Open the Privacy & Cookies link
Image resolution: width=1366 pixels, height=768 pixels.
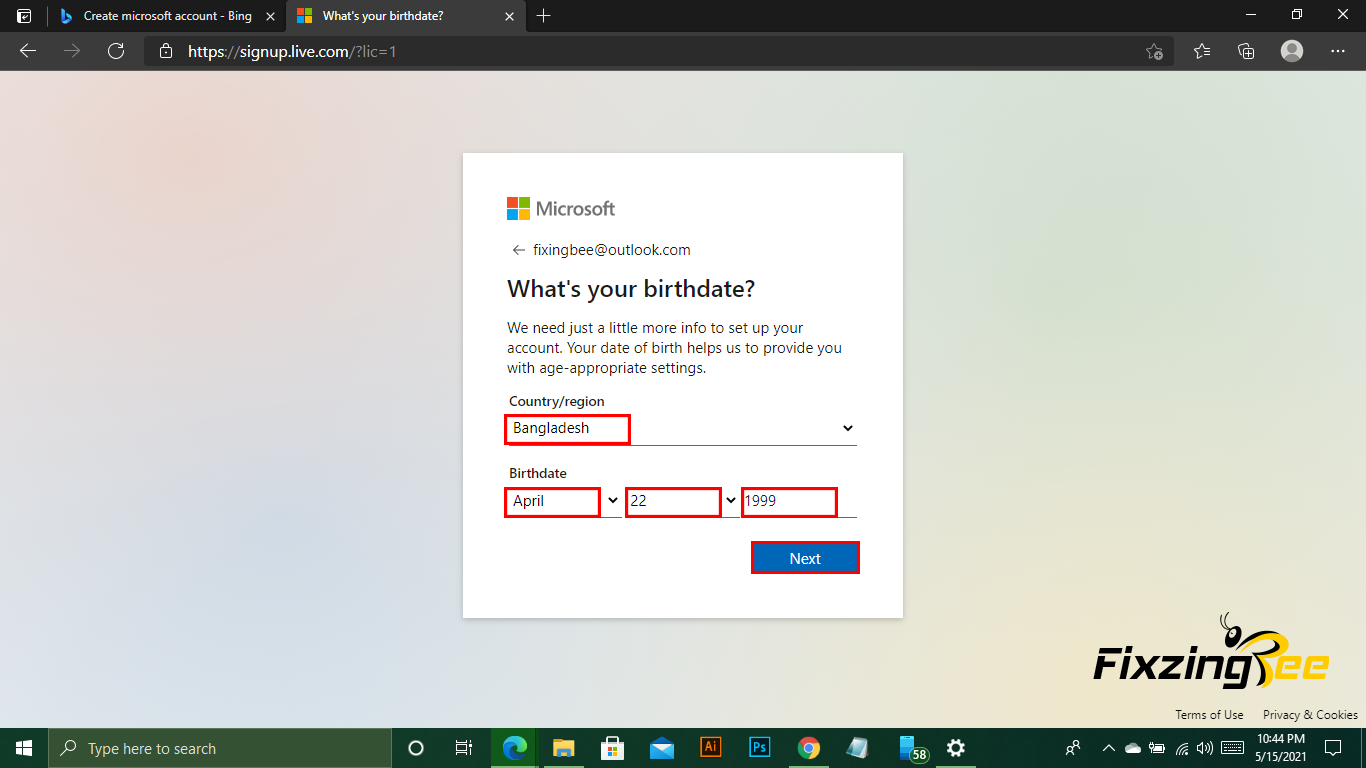[1310, 714]
